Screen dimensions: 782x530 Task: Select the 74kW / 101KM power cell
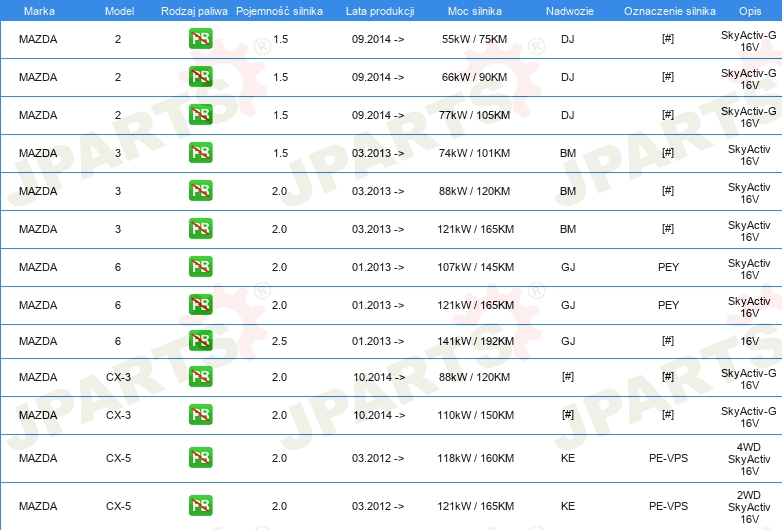474,153
